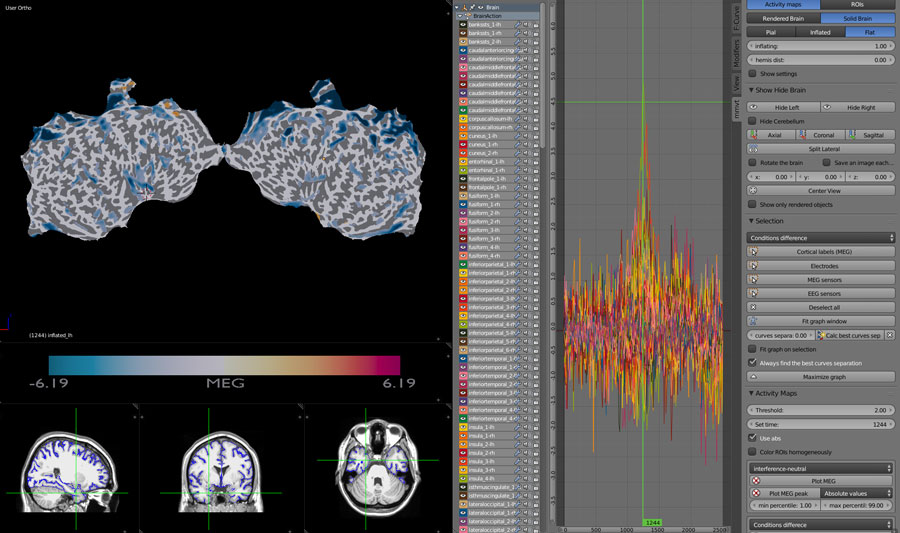Click Sagittal view axis icon

(x=852, y=135)
